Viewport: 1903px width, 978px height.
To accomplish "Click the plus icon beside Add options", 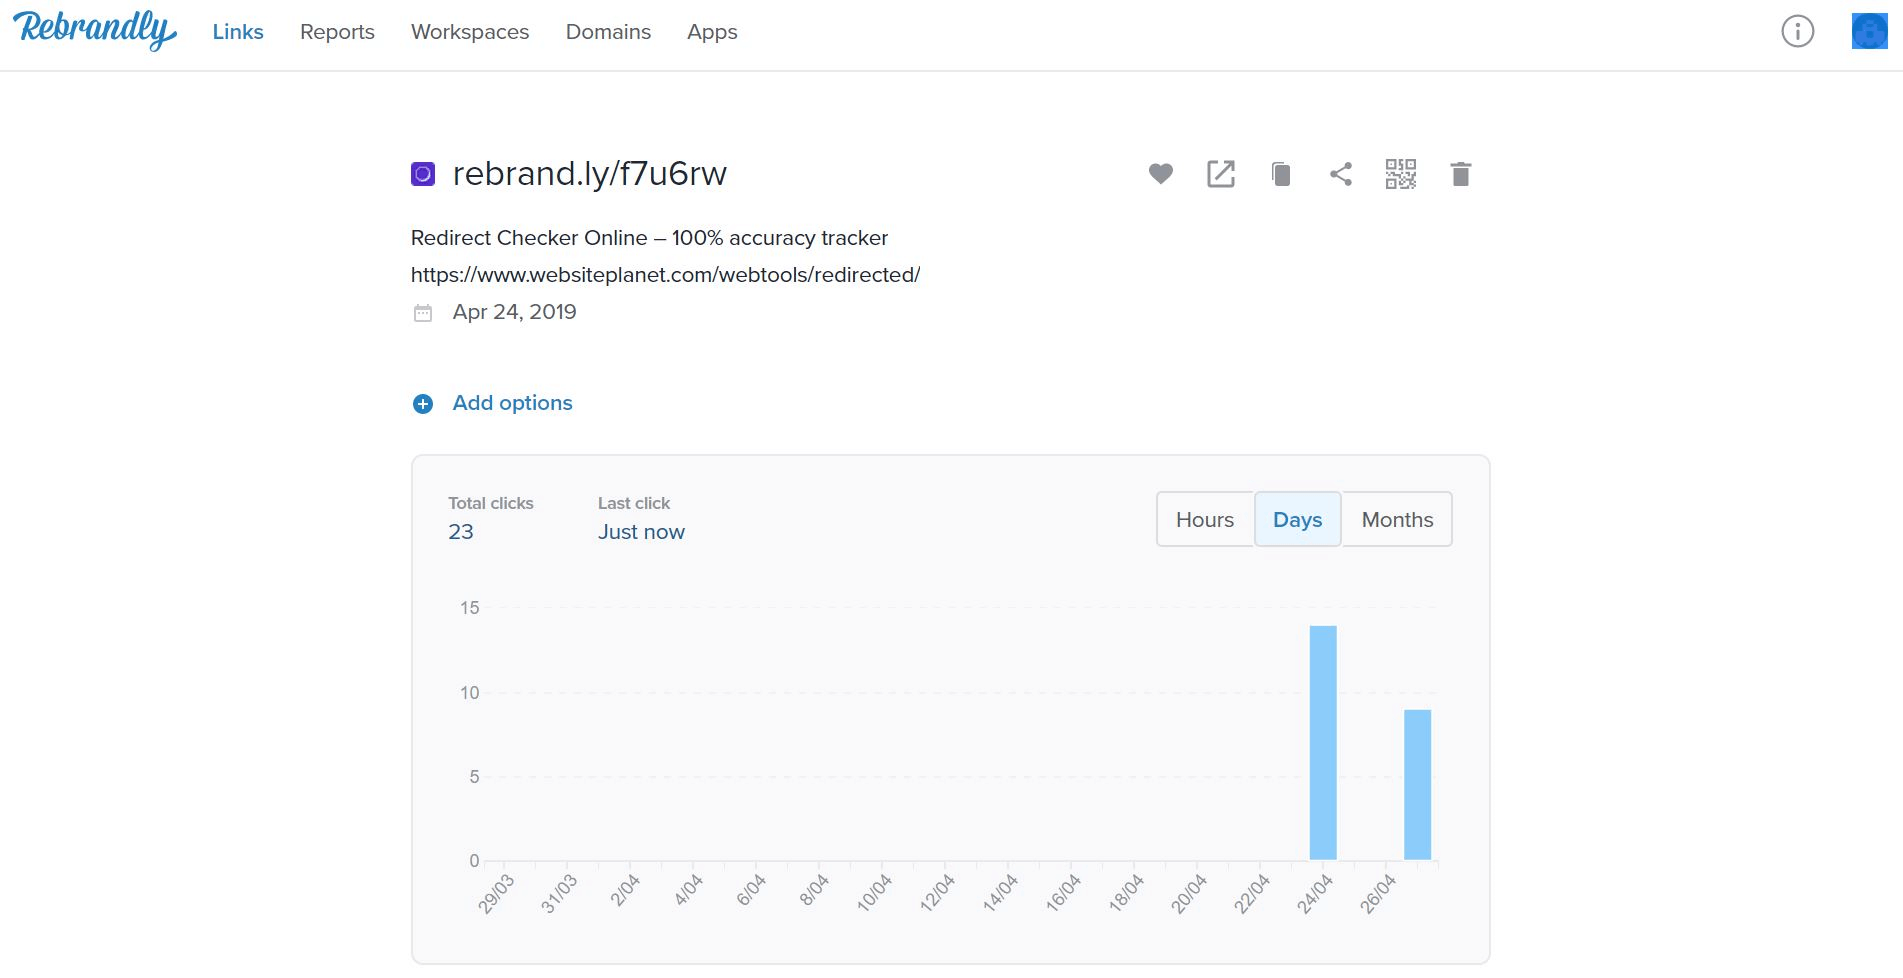I will click(x=423, y=404).
